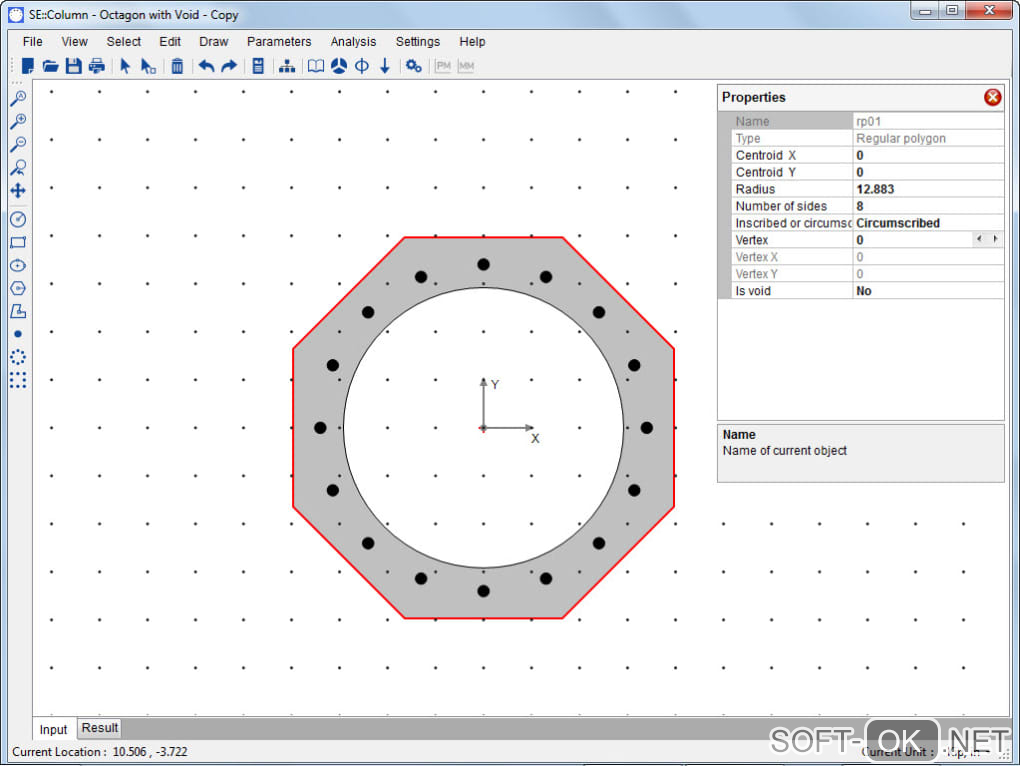The height and width of the screenshot is (766, 1020).
Task: Select the regular polygon draw tool
Action: 18,288
